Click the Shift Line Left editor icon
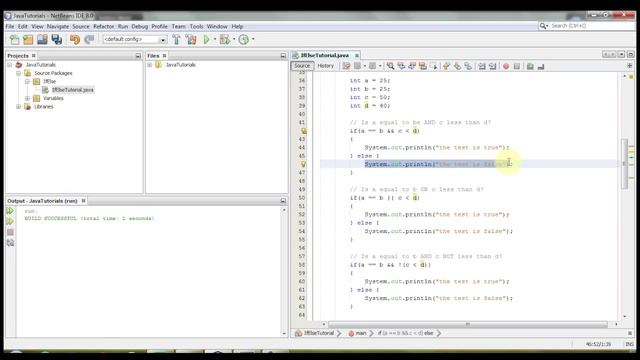 pos(482,66)
